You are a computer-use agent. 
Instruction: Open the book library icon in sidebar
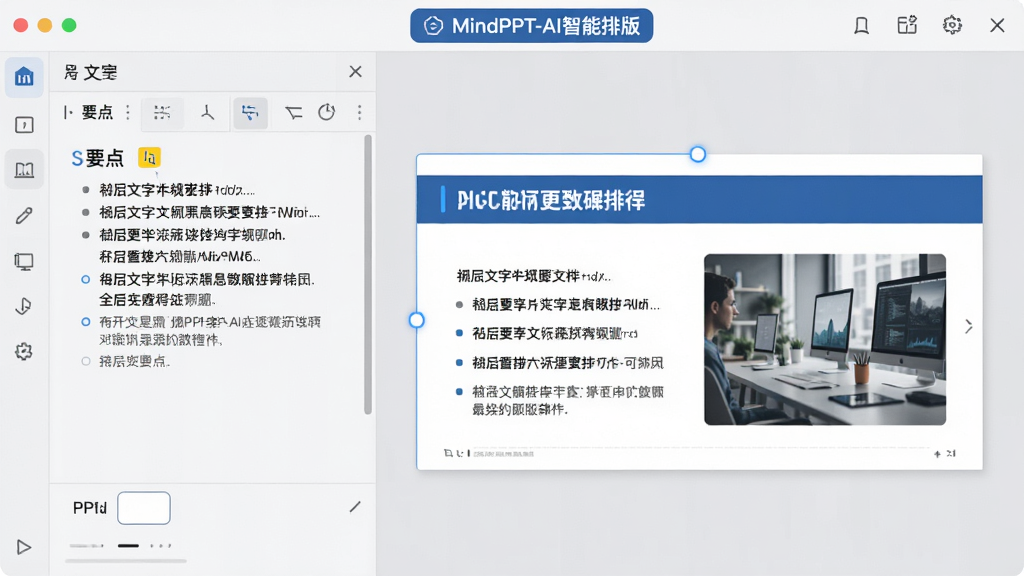pyautogui.click(x=24, y=170)
